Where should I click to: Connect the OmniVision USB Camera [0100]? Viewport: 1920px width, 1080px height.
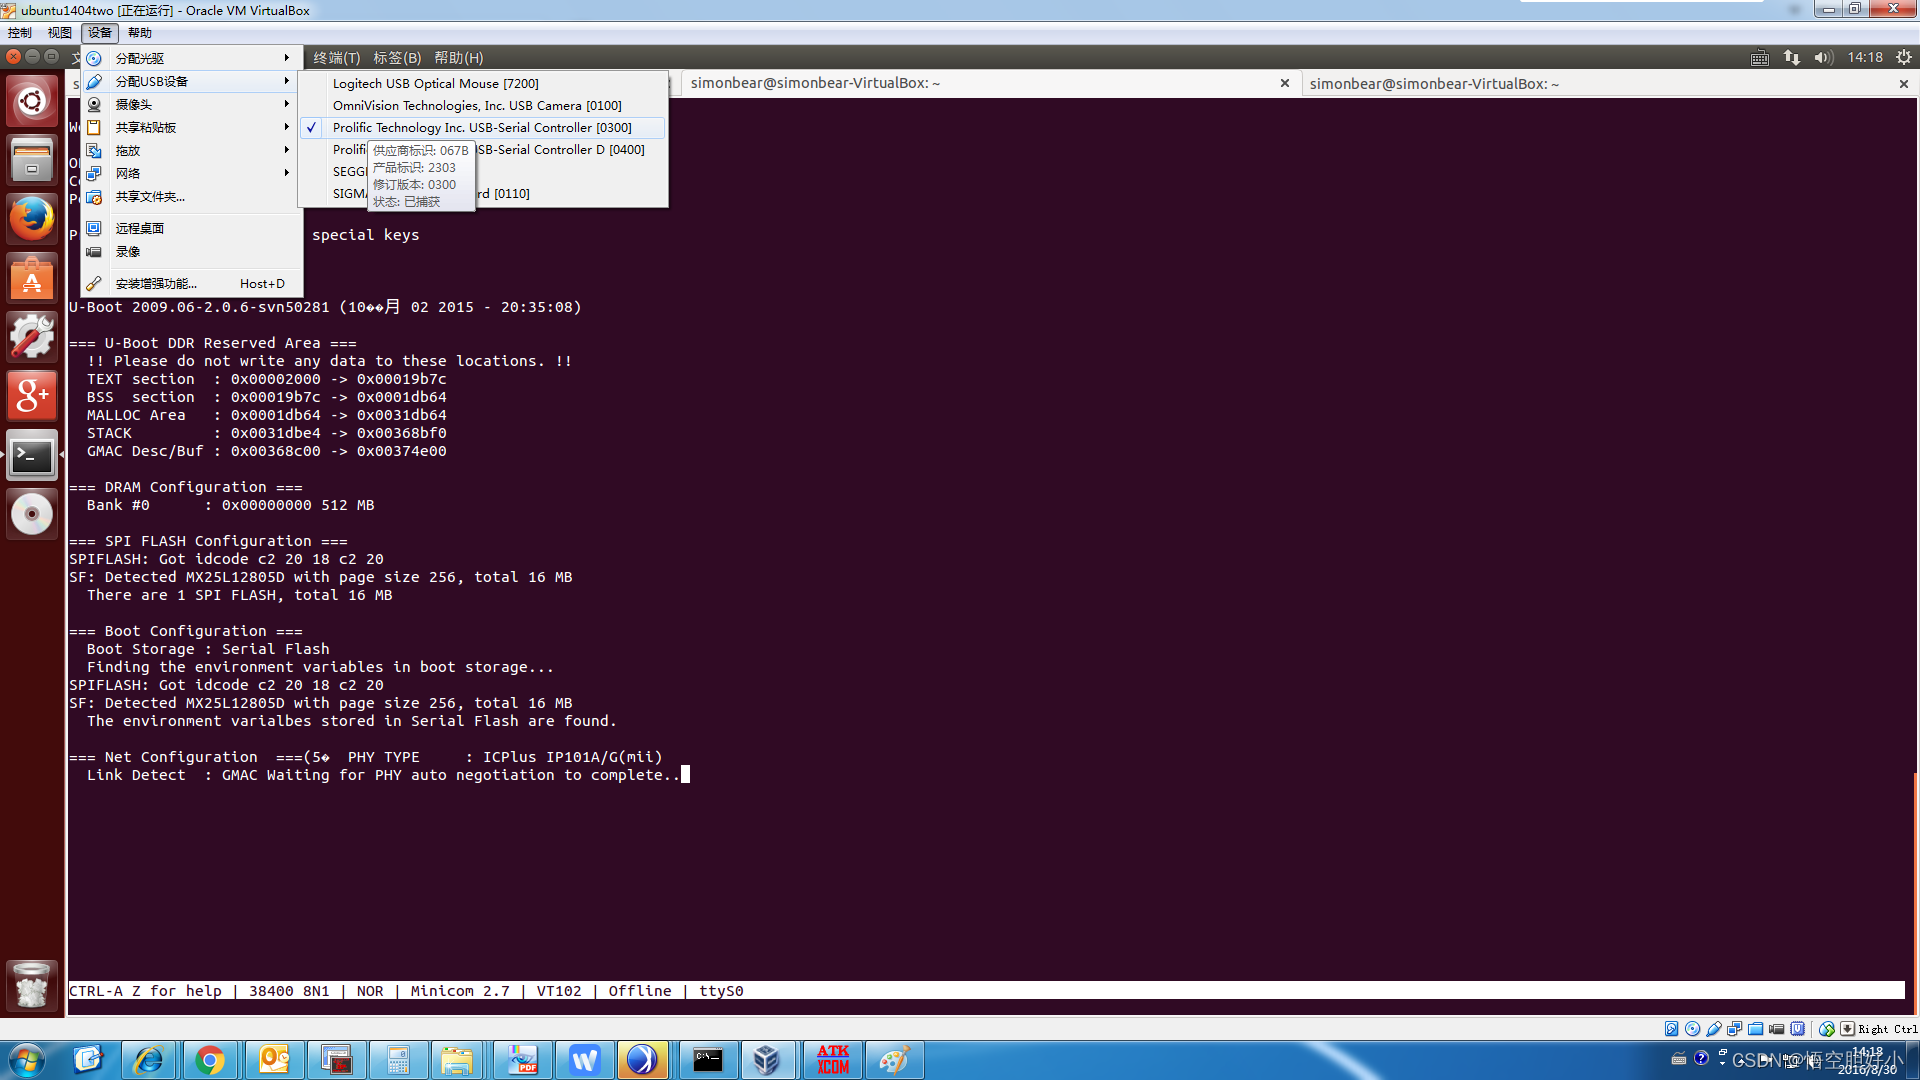477,105
